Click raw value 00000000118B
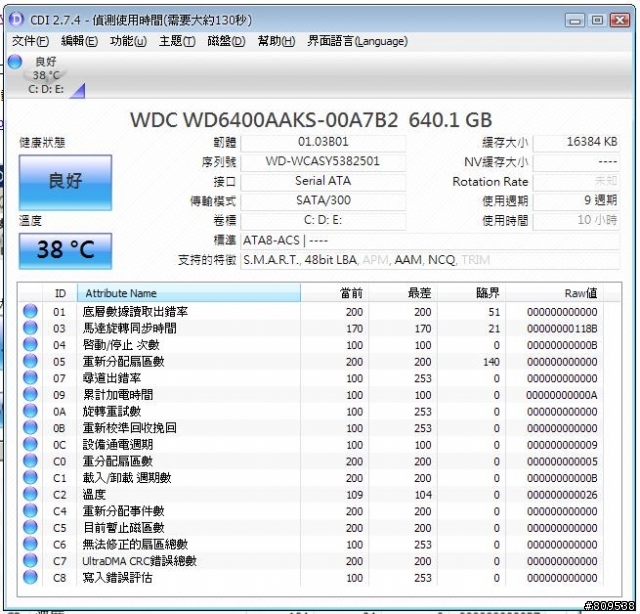Viewport: 640px width, 614px height. pyautogui.click(x=562, y=329)
